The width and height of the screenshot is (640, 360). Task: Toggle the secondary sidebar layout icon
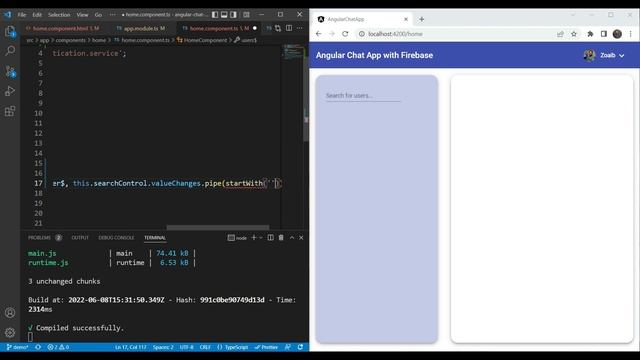click(x=233, y=15)
